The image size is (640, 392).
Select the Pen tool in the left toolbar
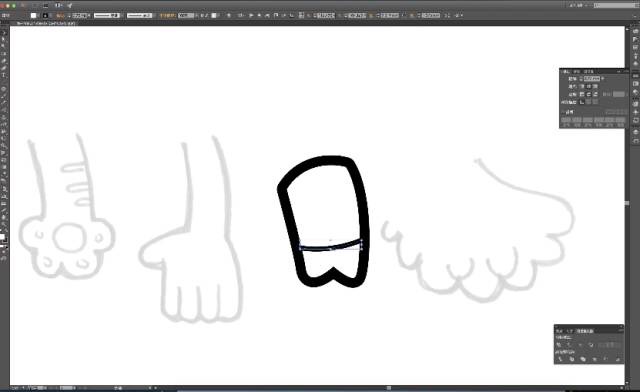(x=3, y=60)
